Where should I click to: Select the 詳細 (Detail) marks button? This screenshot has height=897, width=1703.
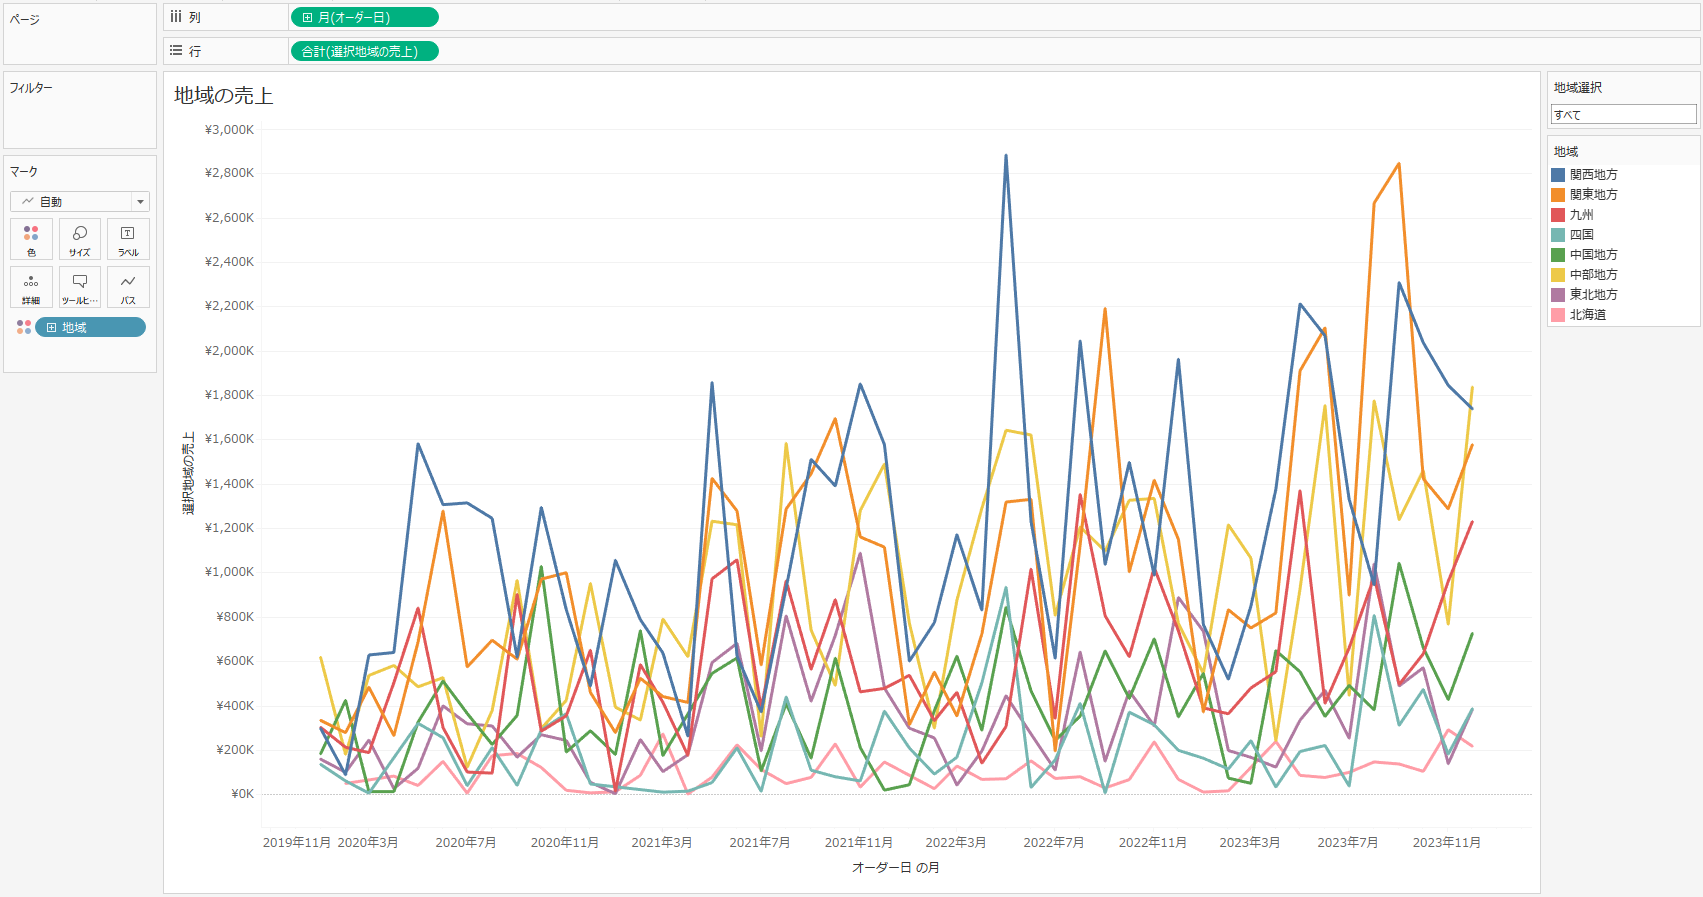click(31, 287)
